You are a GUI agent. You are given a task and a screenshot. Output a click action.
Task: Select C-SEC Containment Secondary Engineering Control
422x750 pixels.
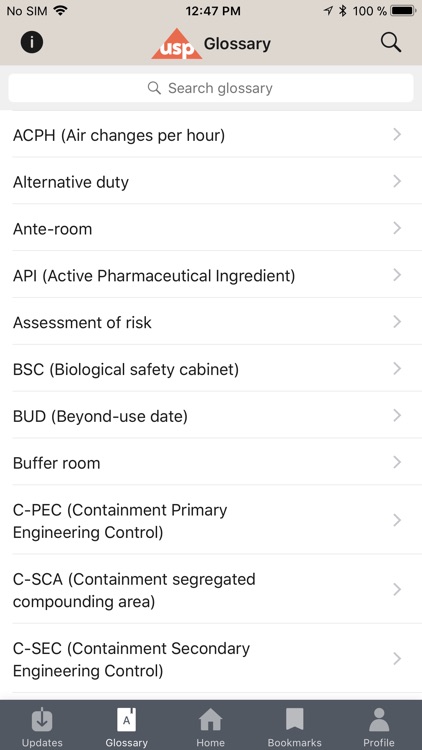[211, 659]
